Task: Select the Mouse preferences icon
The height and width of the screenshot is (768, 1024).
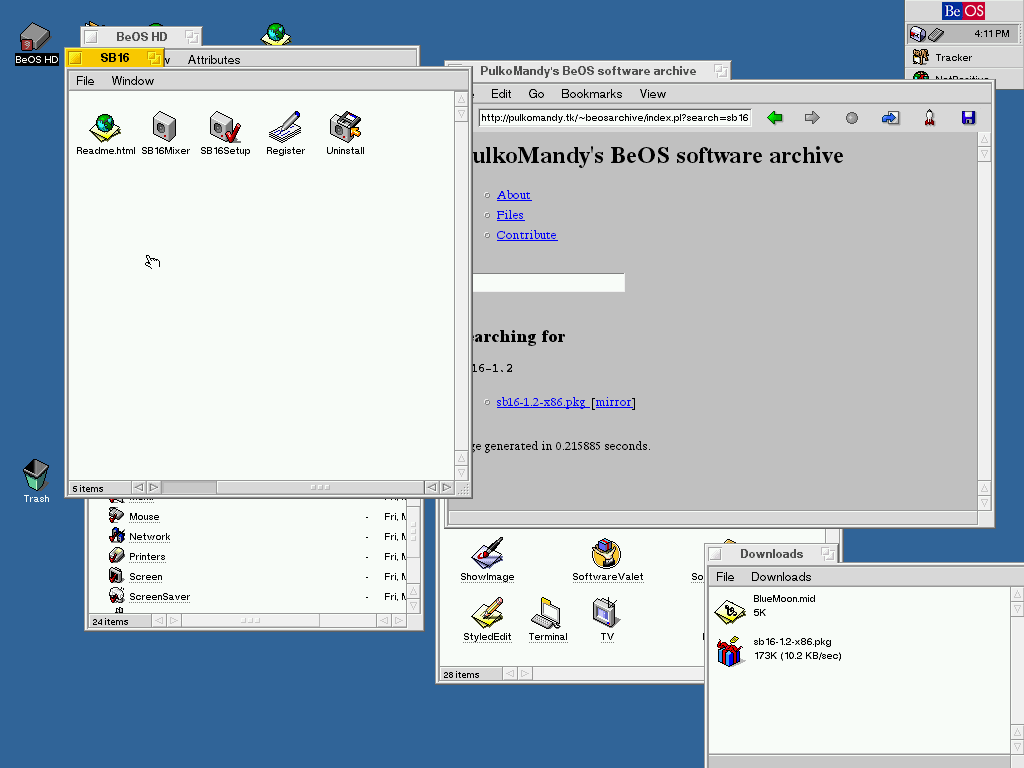Action: (x=116, y=516)
